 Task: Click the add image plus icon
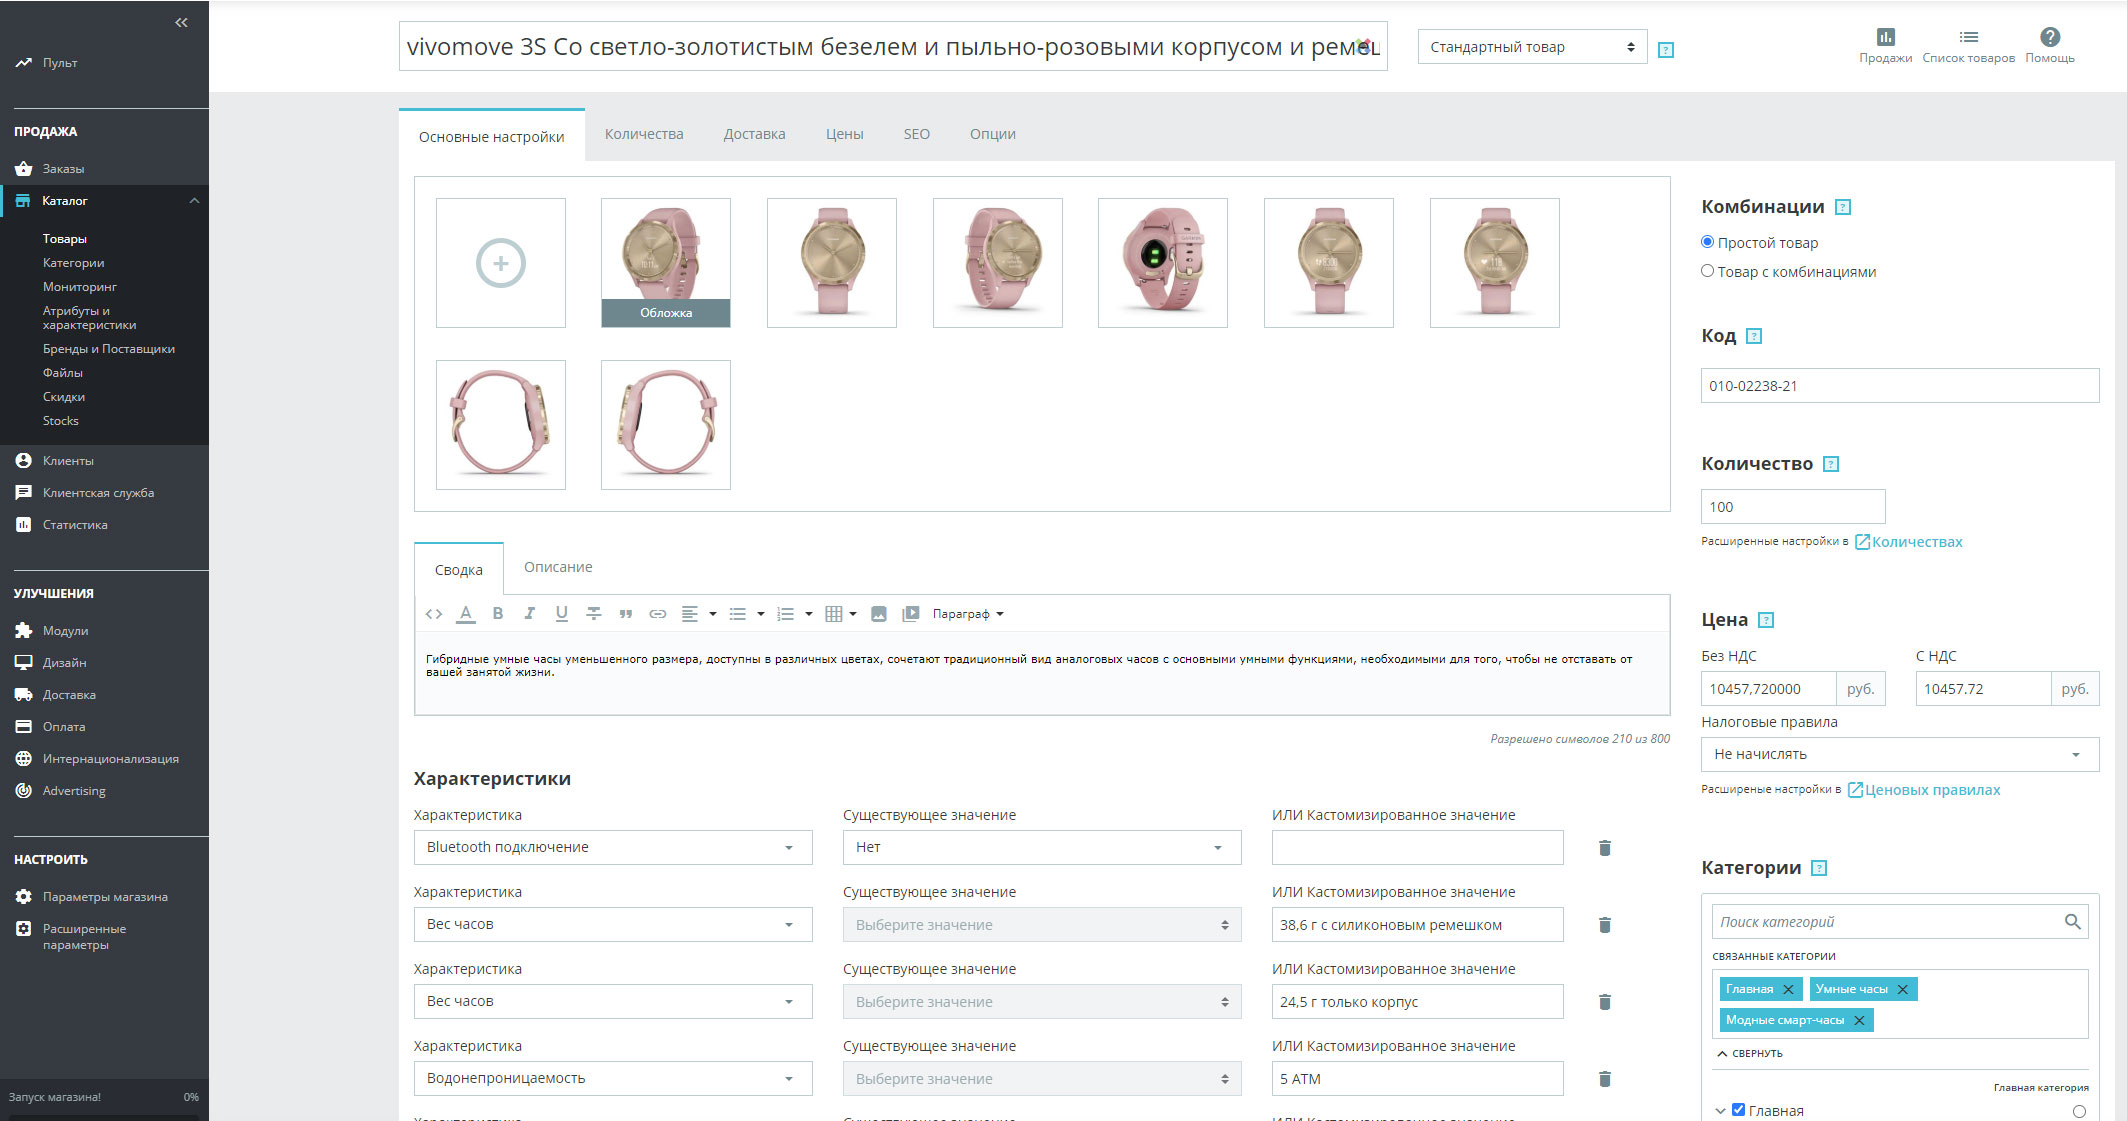(x=501, y=263)
